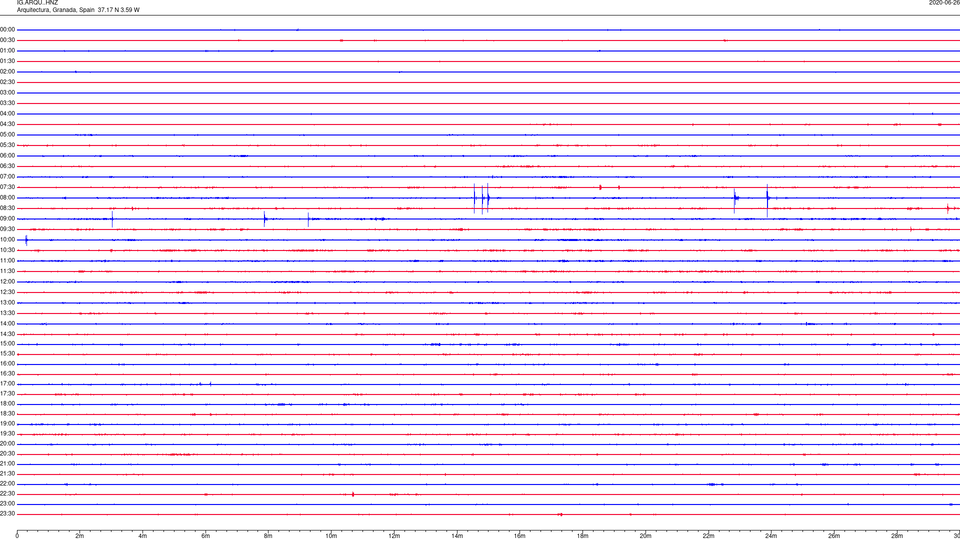Choose the 23:30 time label
Viewport: 960px width, 540px height.
(x=7, y=514)
